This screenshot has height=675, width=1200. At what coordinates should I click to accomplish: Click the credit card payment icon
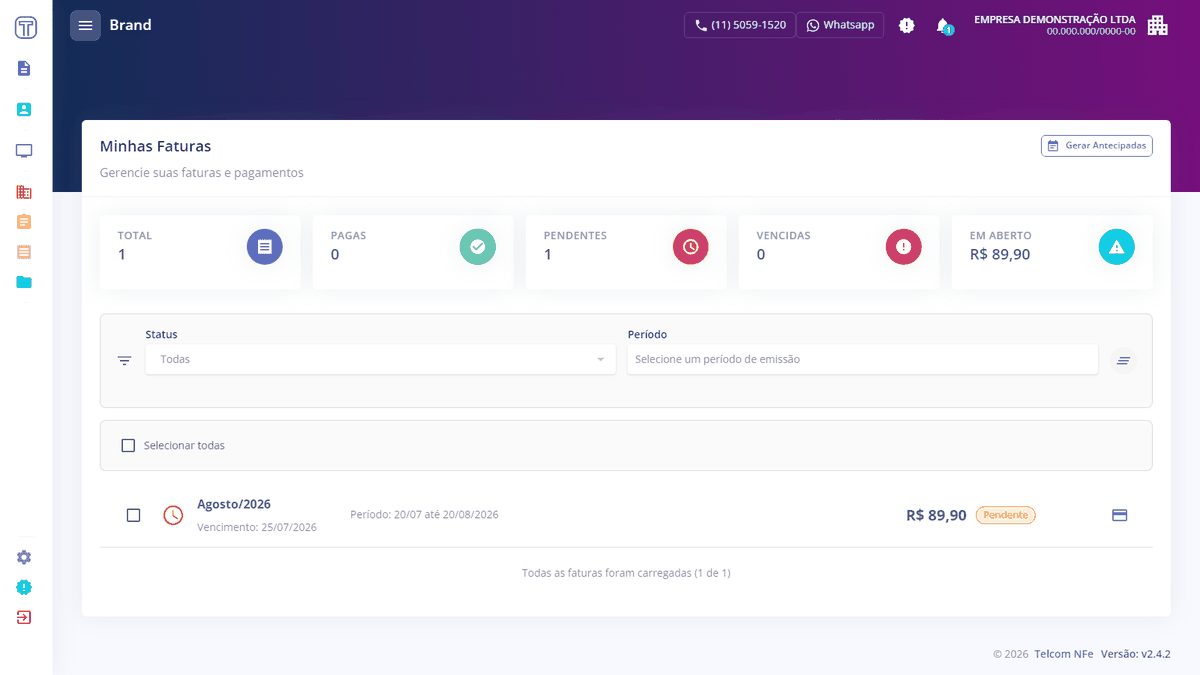coord(1120,515)
